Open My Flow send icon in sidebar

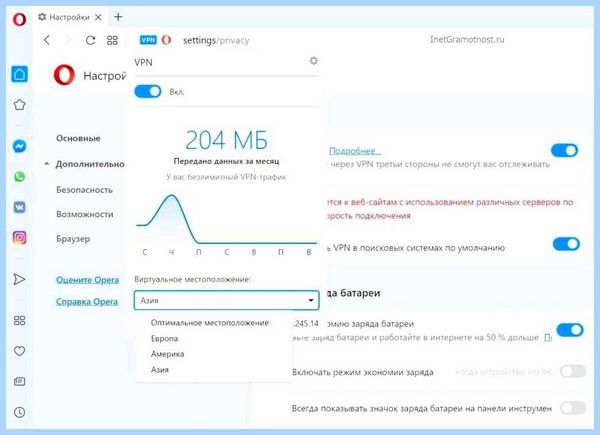[x=19, y=279]
